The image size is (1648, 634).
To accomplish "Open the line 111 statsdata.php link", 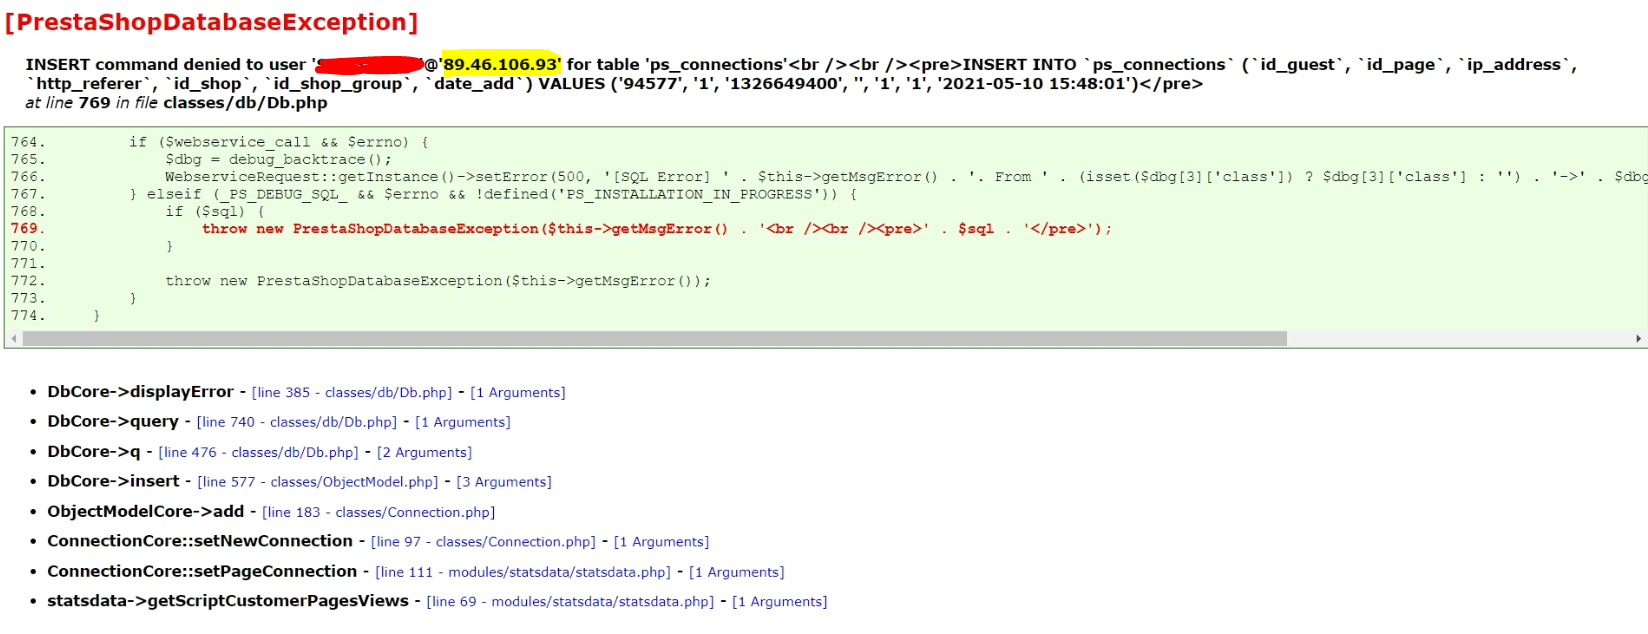I will [523, 573].
